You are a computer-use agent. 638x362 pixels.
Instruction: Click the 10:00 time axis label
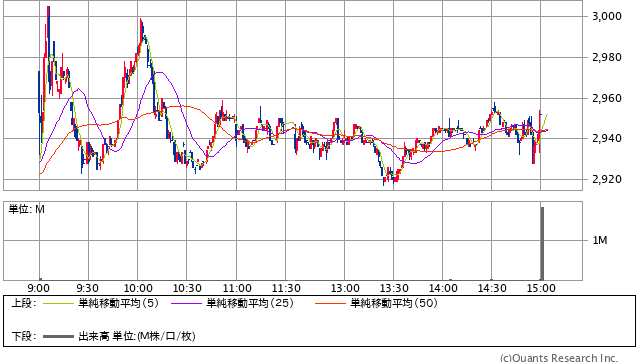[138, 288]
